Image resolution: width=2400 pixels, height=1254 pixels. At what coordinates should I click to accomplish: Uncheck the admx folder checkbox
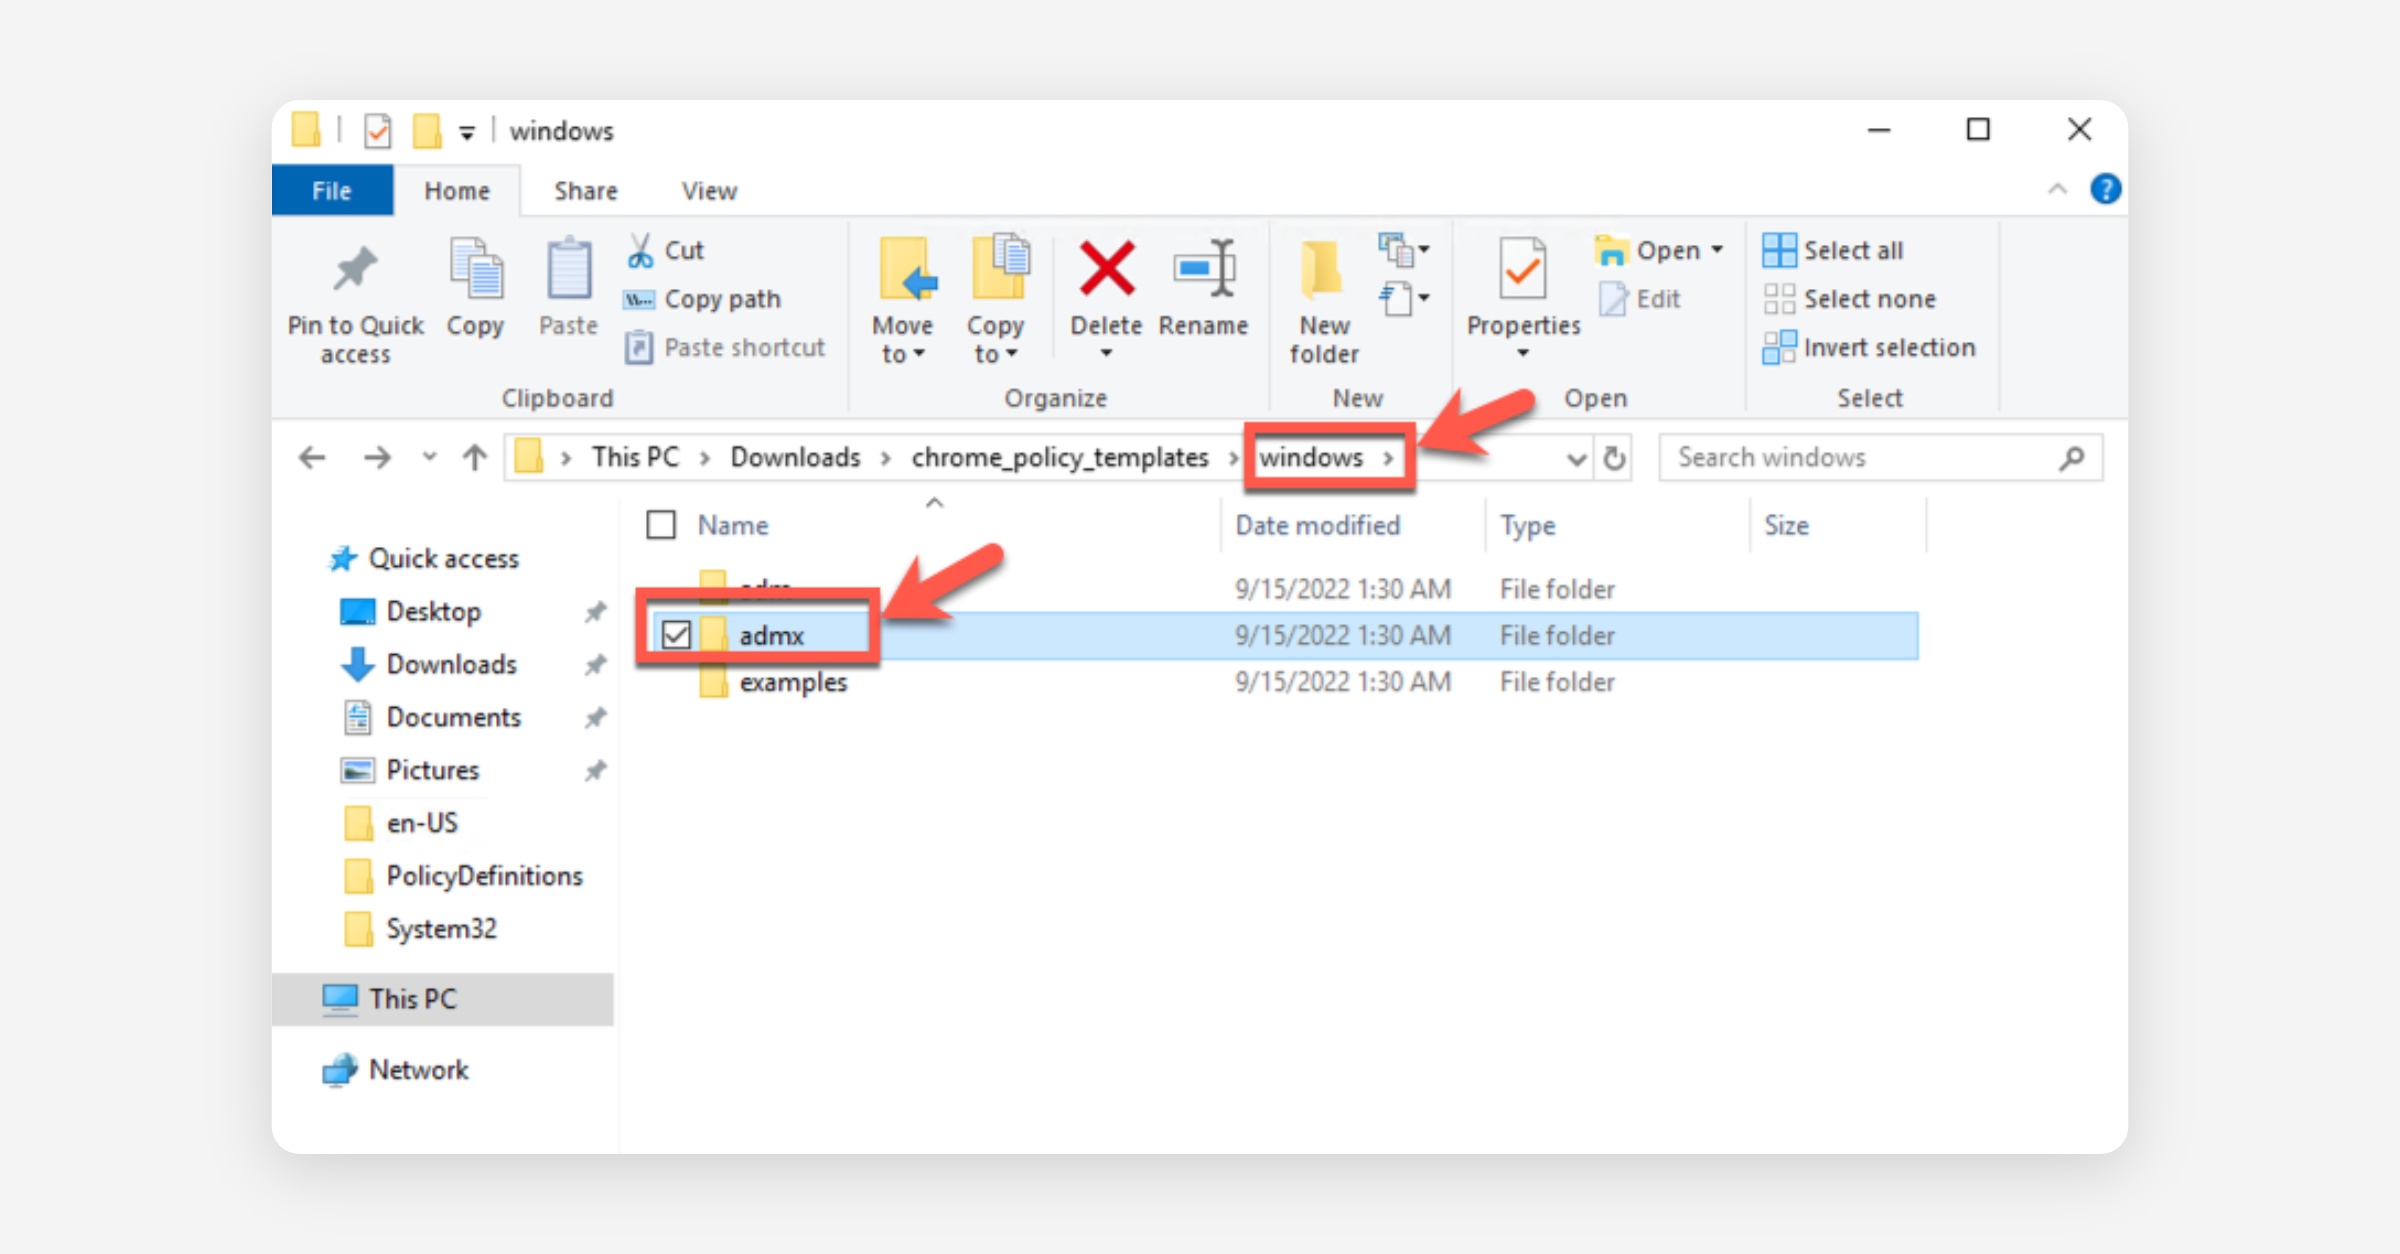(677, 635)
